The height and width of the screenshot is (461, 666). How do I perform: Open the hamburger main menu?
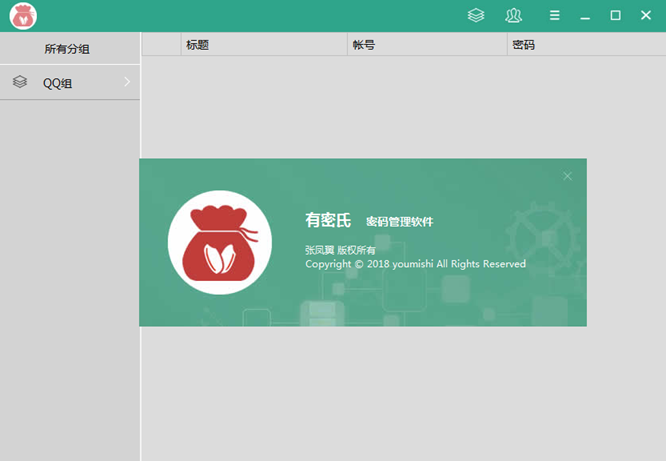tap(554, 15)
